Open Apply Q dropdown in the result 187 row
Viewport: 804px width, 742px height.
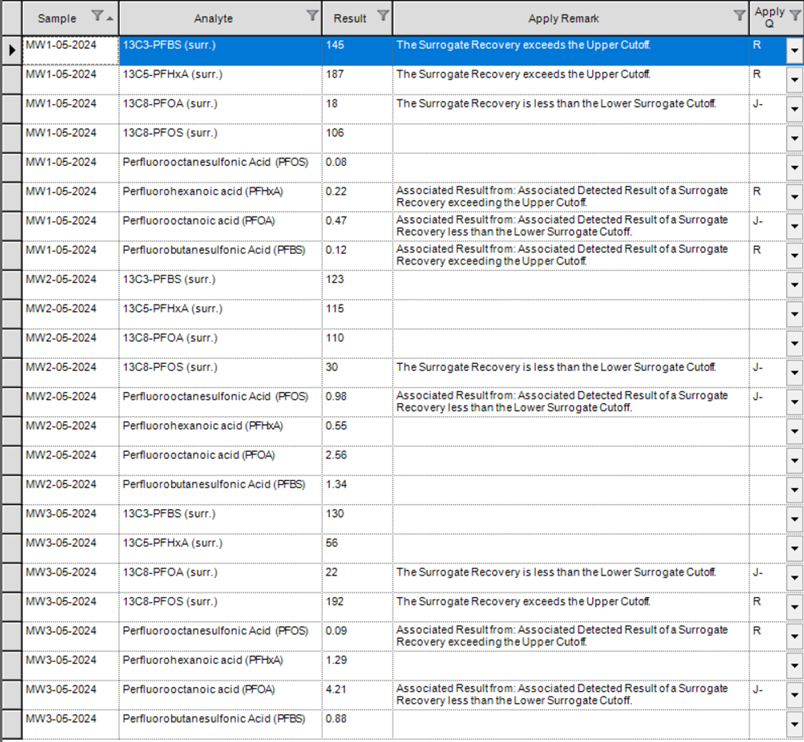[x=794, y=81]
